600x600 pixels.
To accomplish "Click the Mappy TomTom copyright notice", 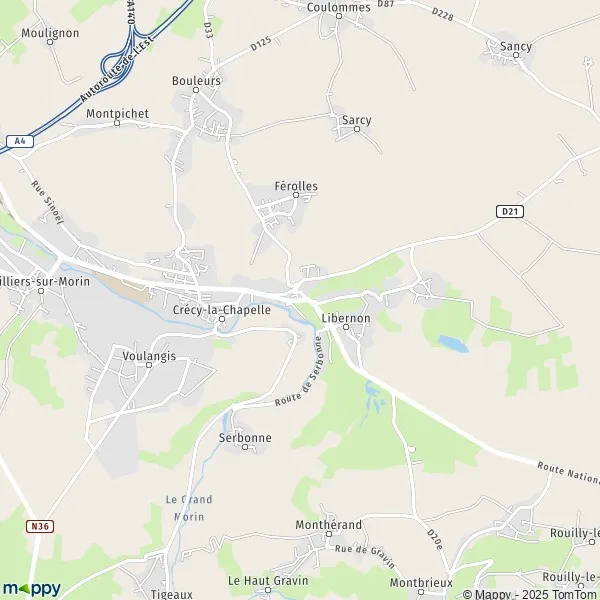I will pyautogui.click(x=530, y=594).
